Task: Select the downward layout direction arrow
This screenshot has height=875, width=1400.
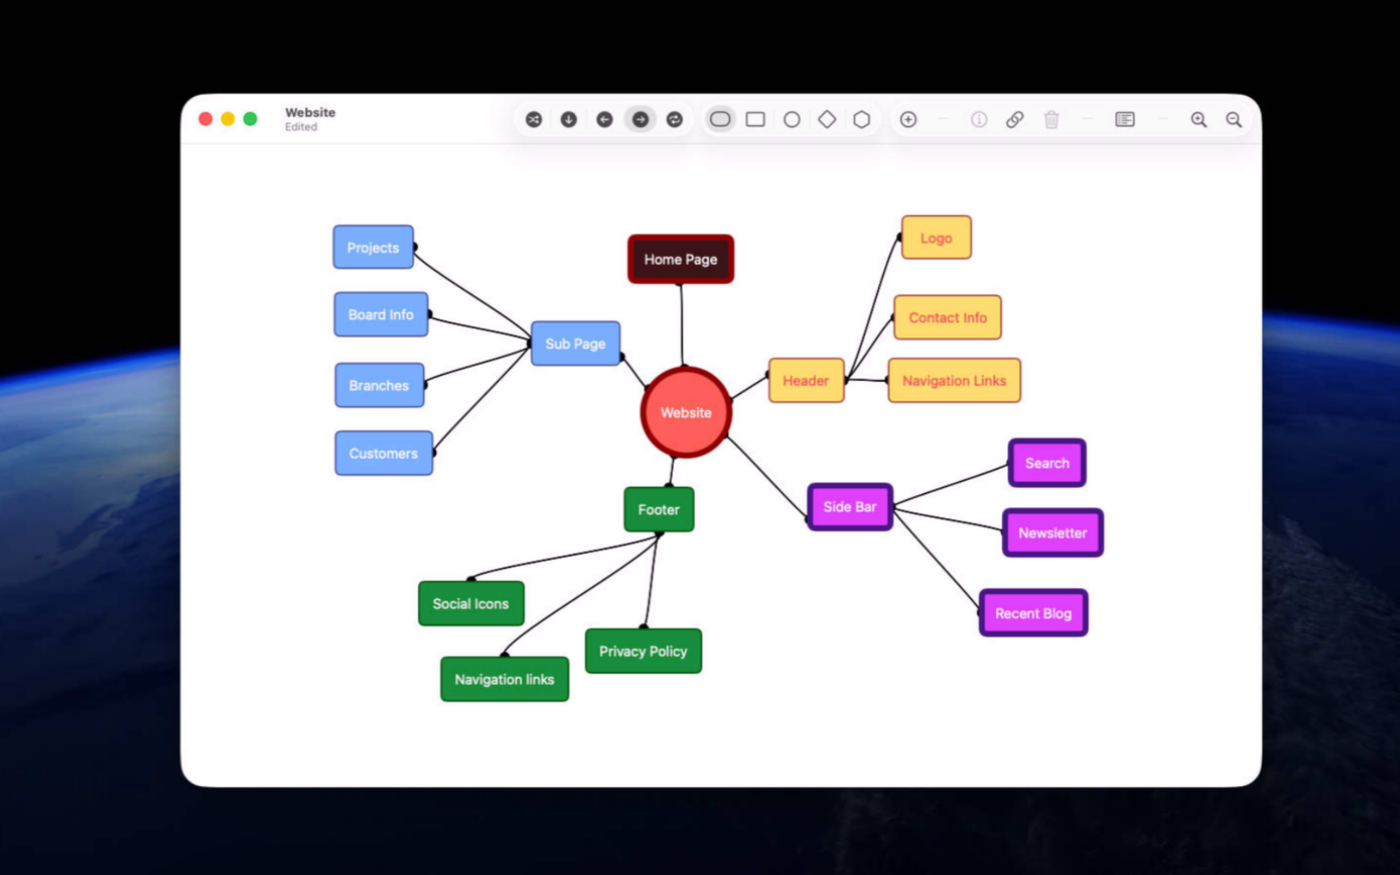Action: click(569, 119)
